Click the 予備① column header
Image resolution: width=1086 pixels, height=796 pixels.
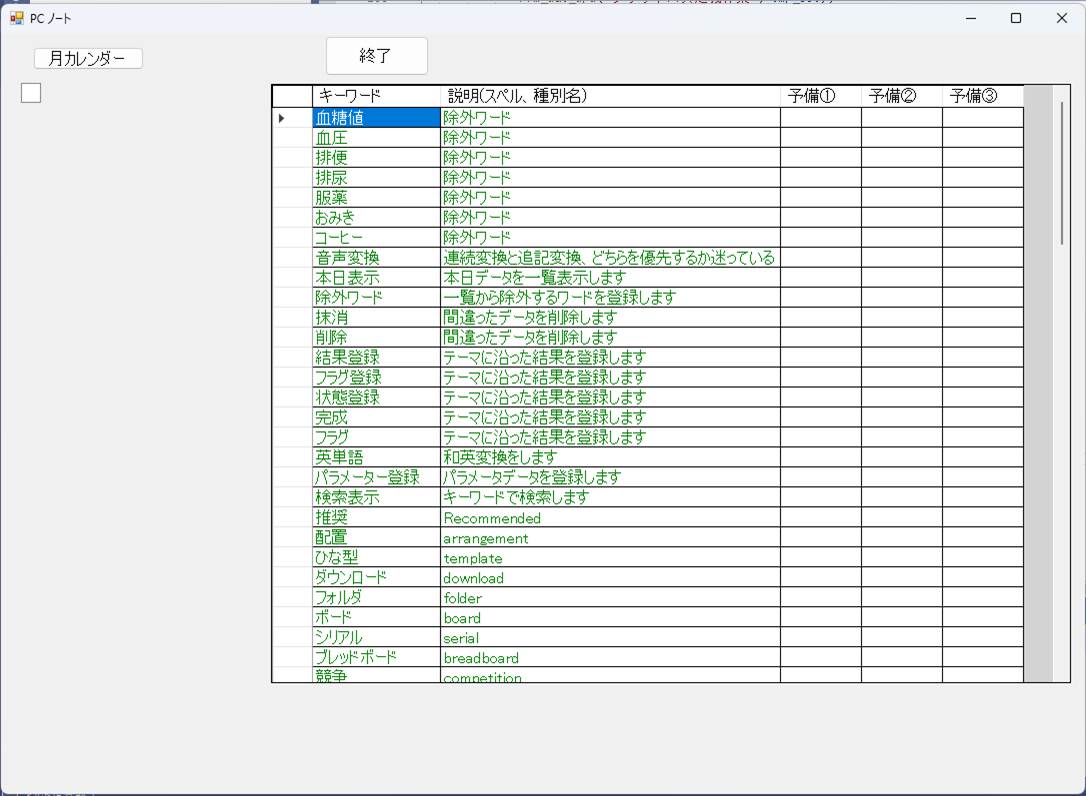pos(820,96)
